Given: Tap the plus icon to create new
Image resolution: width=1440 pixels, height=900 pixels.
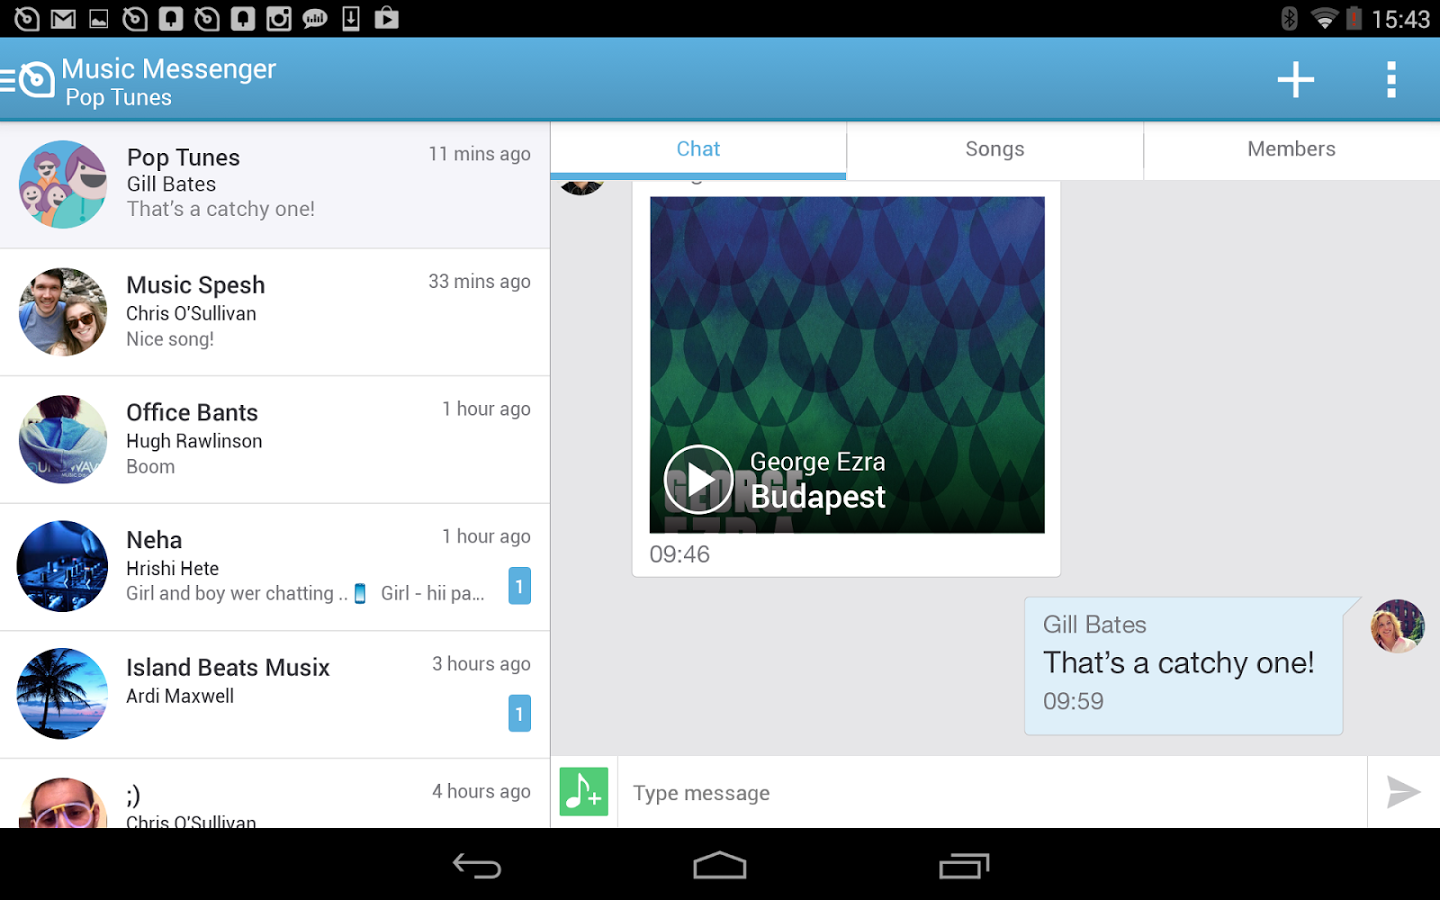Looking at the screenshot, I should tap(1295, 80).
